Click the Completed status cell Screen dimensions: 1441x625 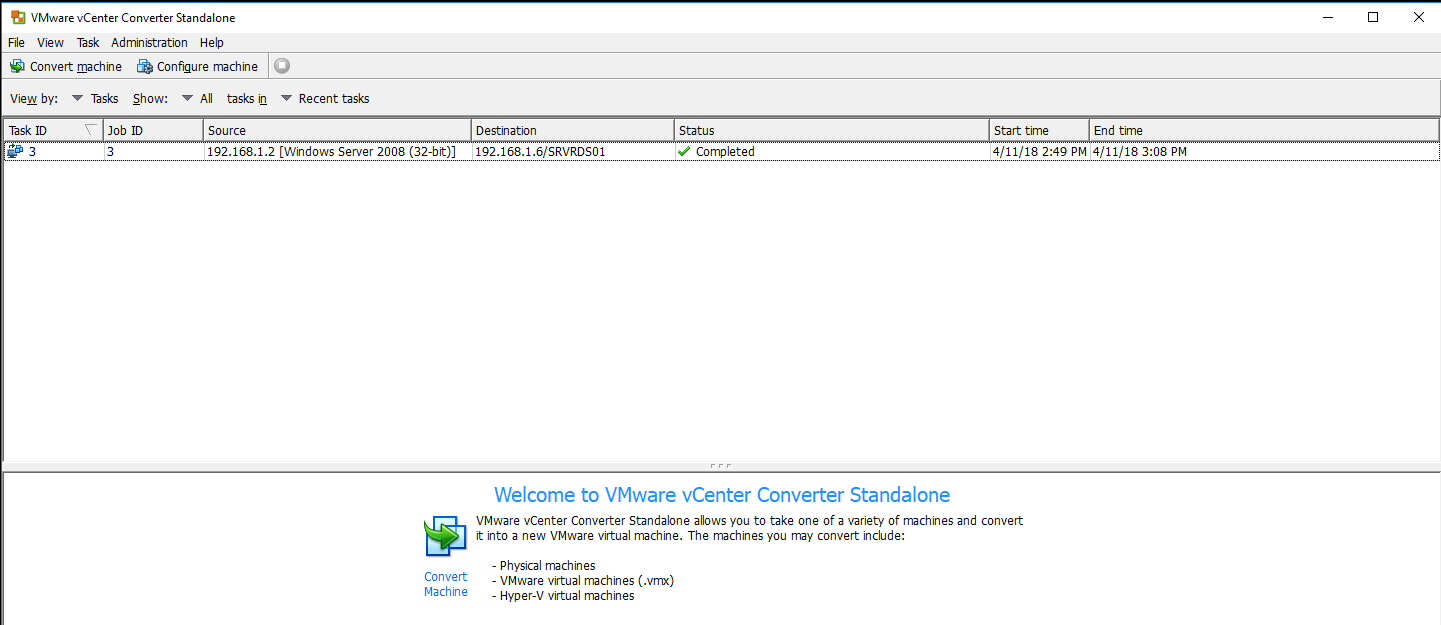[832, 152]
